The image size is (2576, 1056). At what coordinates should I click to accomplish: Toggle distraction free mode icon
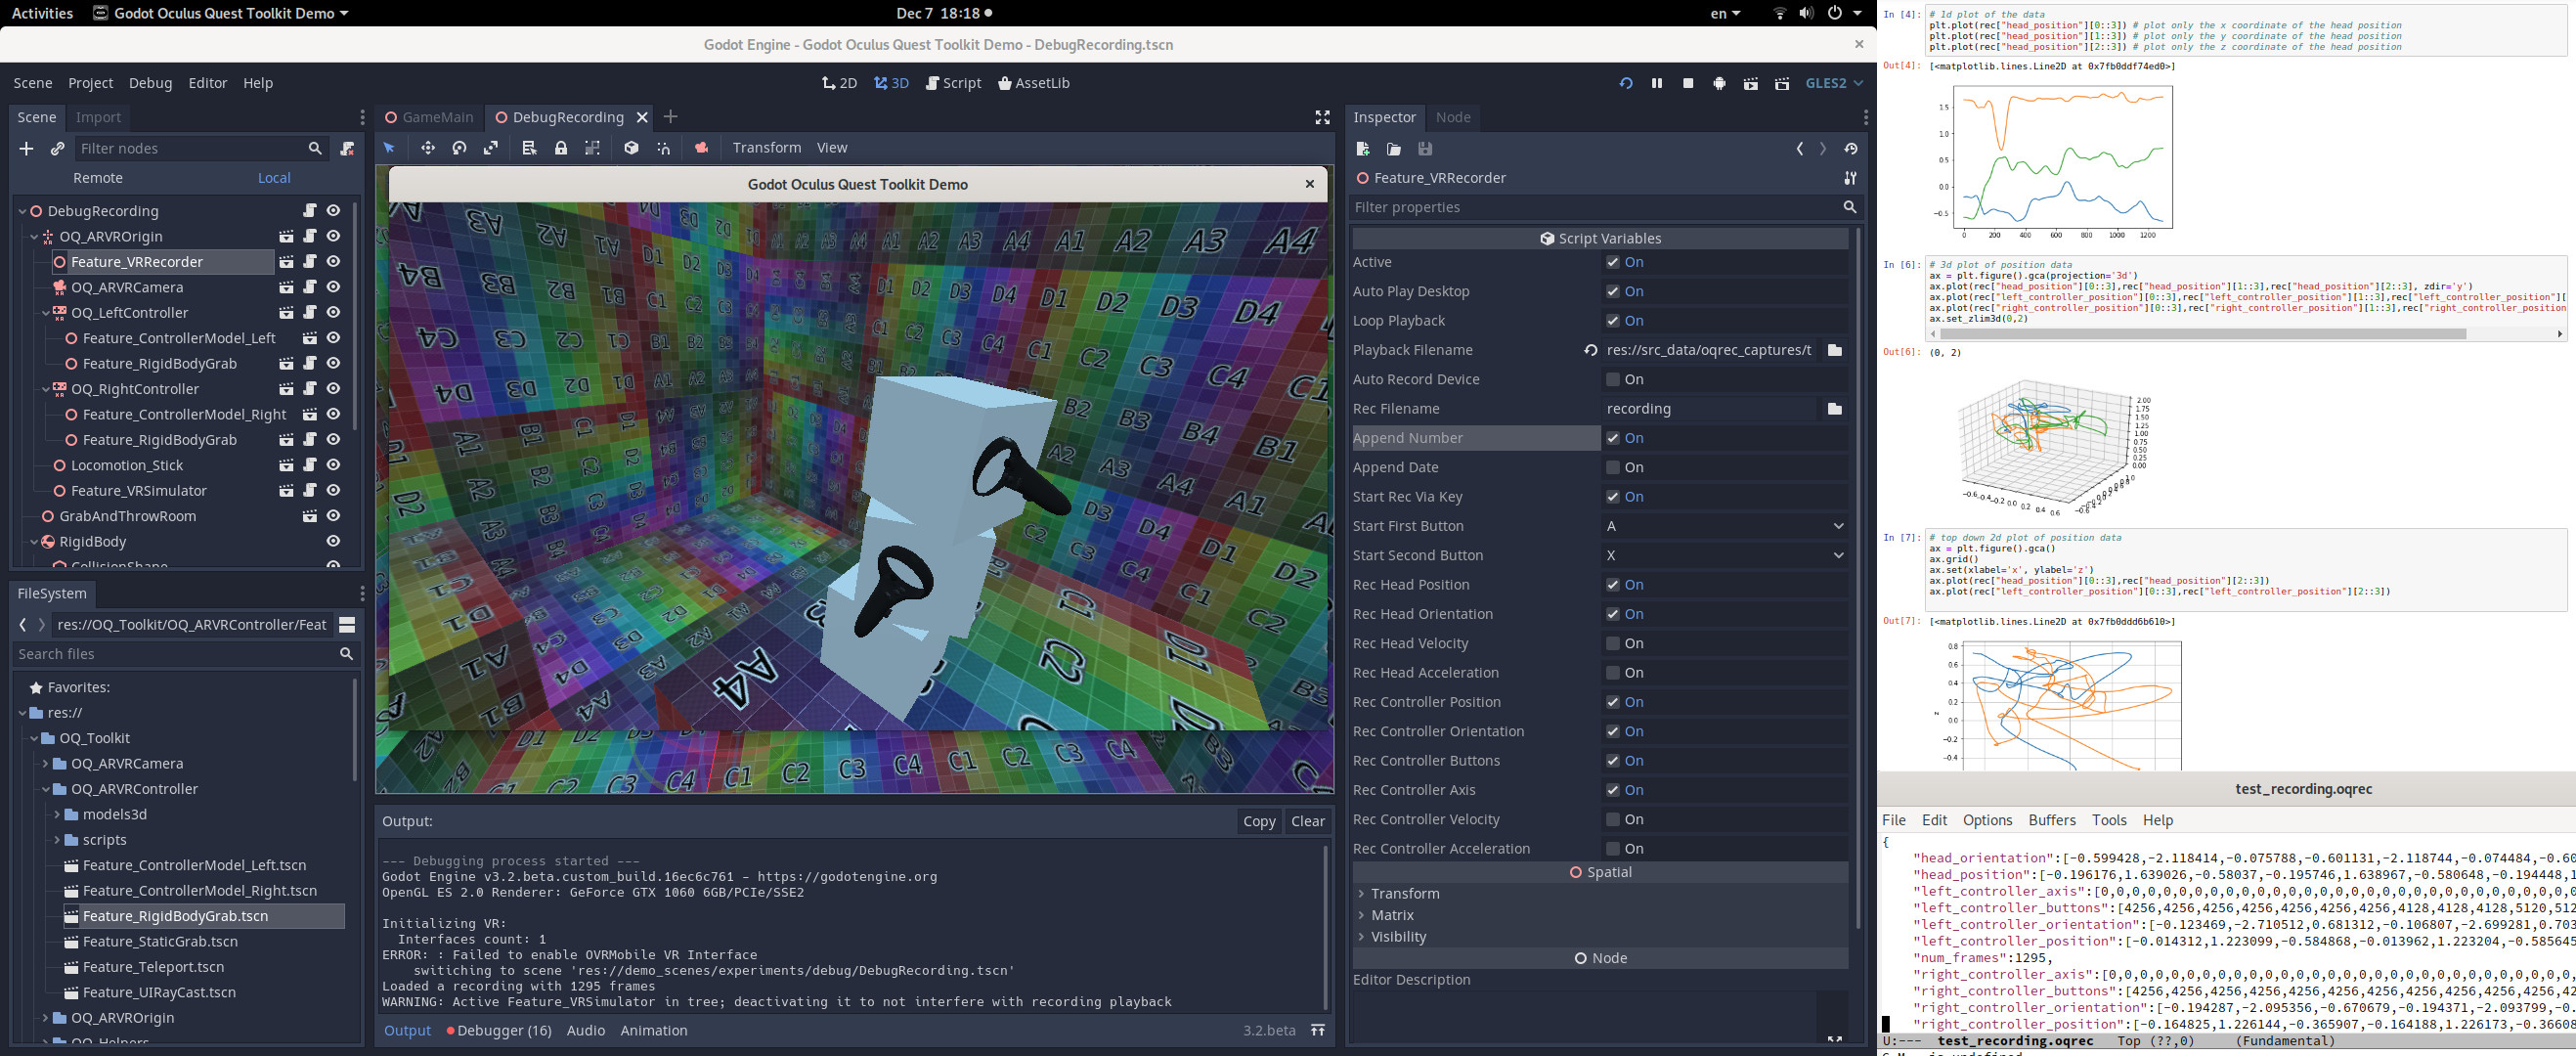(1322, 117)
